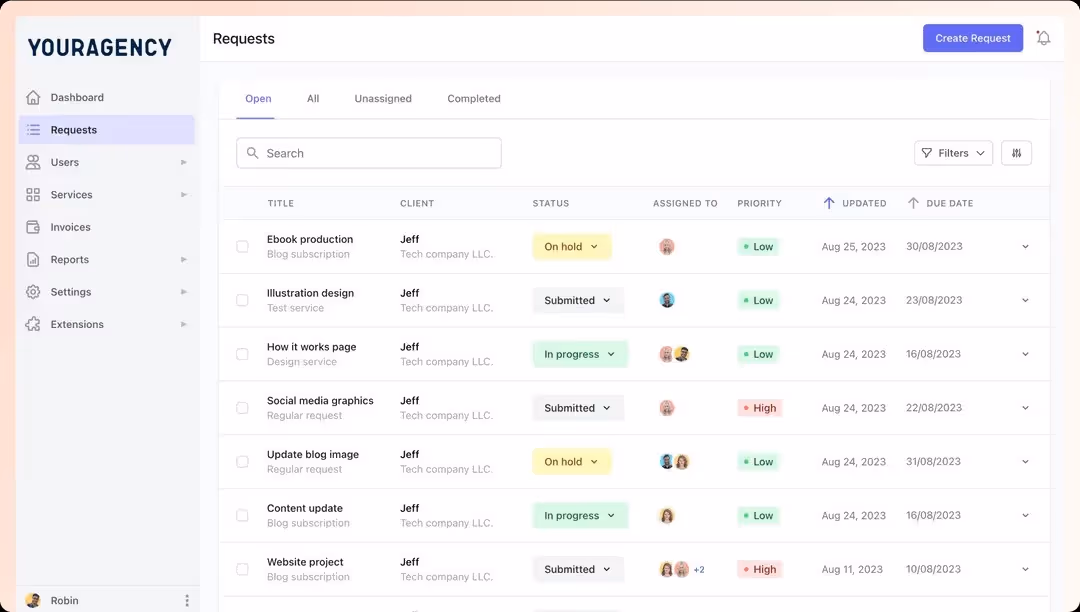Switch to the All tab
1080x612 pixels.
point(313,98)
